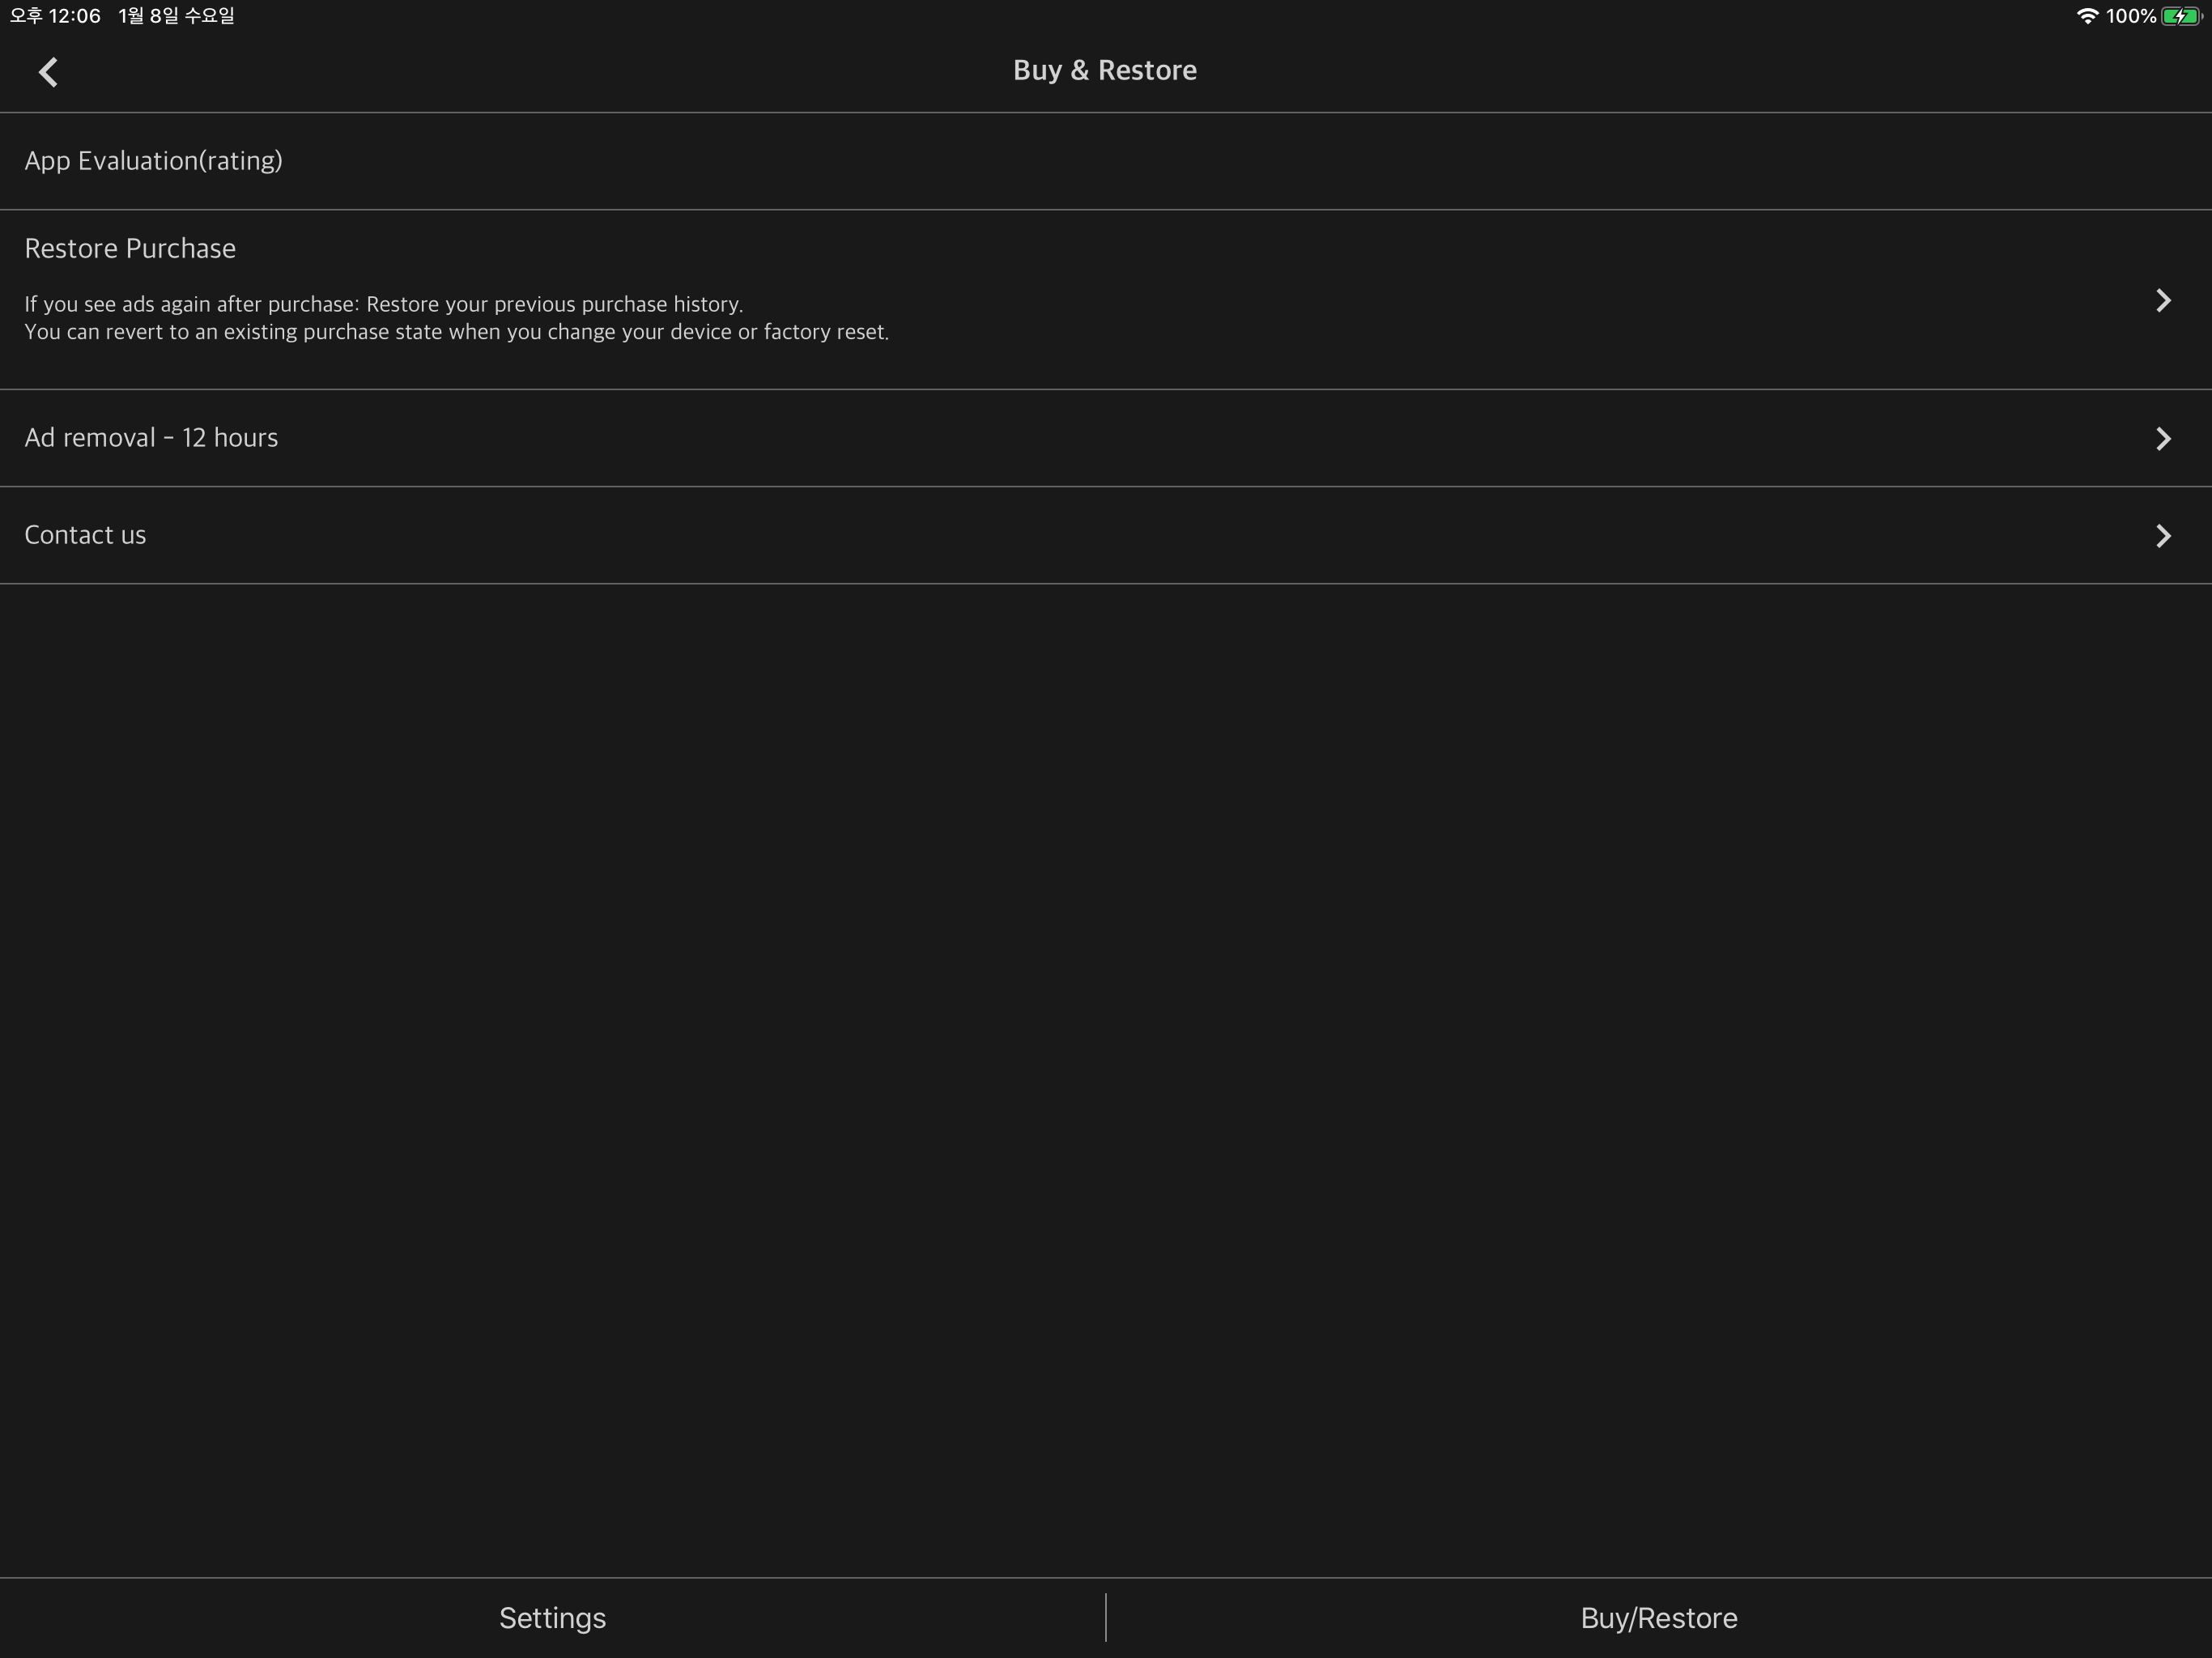The image size is (2212, 1658).
Task: Open App Evaluation(rating)
Action: pos(153,161)
